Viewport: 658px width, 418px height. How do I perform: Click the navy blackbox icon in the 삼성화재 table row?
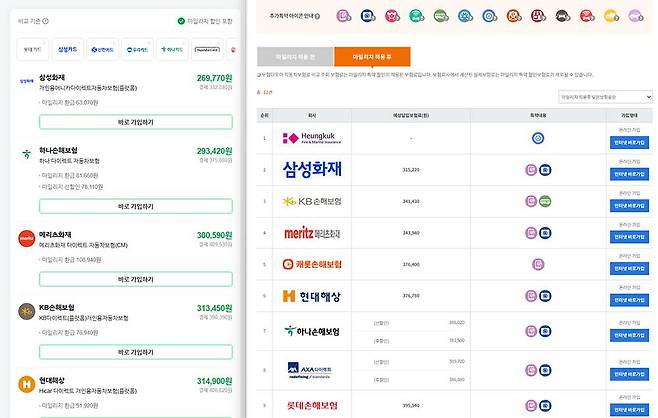[545, 170]
